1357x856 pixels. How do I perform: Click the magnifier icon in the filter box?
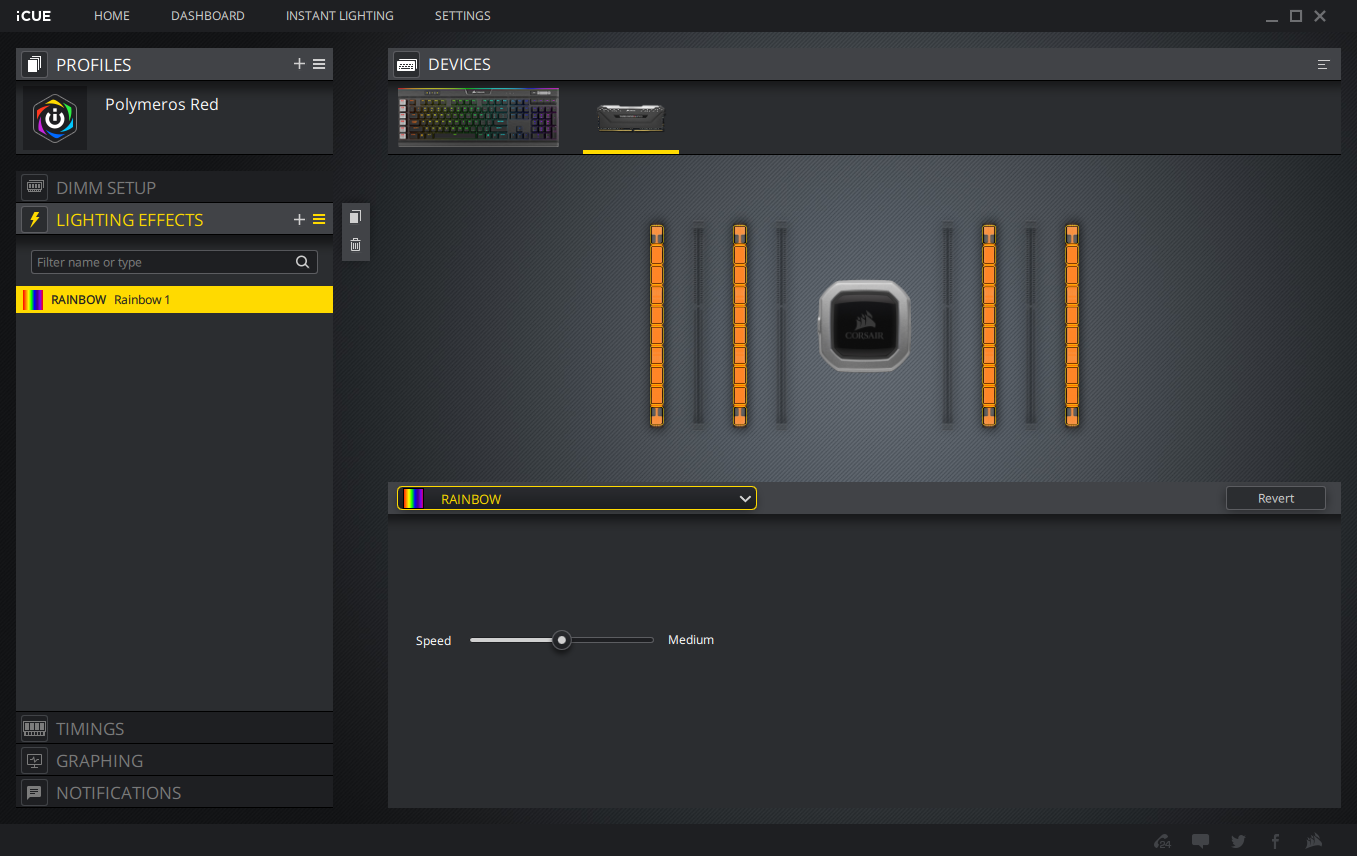pyautogui.click(x=302, y=262)
